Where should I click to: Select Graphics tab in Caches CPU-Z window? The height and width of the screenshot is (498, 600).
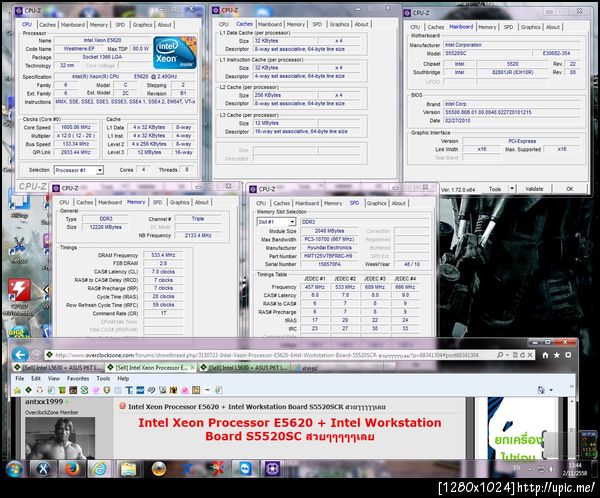pyautogui.click(x=339, y=24)
